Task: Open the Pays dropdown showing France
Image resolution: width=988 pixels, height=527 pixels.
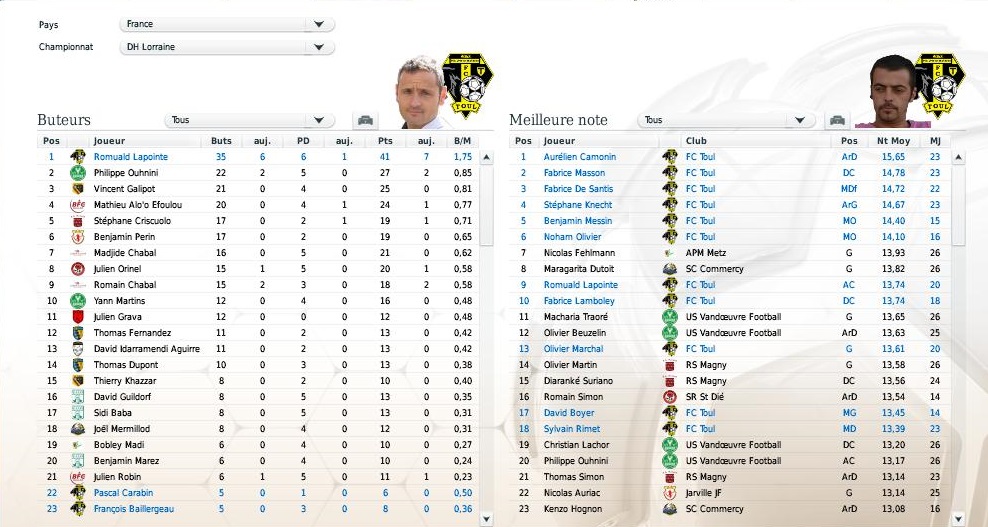Action: (x=227, y=24)
